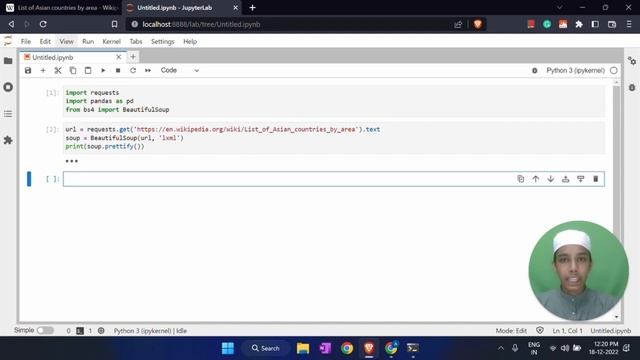Switch to Wikipedia Asian countries browser tab
Screen dimensions: 640x360
click(62, 8)
